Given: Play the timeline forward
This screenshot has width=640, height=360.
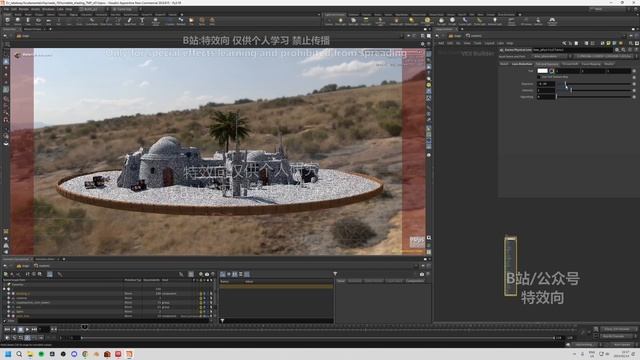Looking at the screenshot, I should tap(27, 329).
